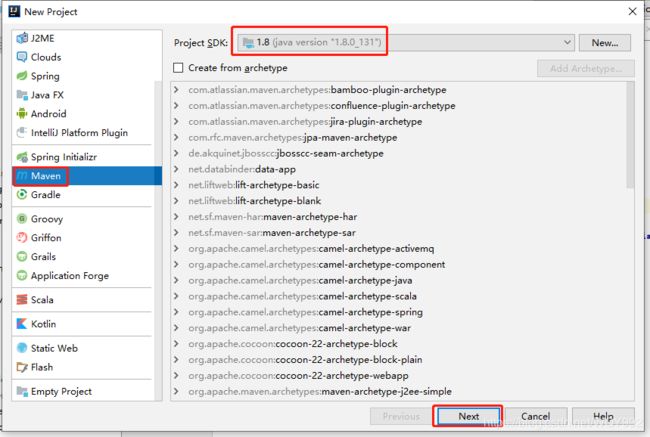Click the project type list scrollbar
This screenshot has width=650, height=437.
pos(158,240)
